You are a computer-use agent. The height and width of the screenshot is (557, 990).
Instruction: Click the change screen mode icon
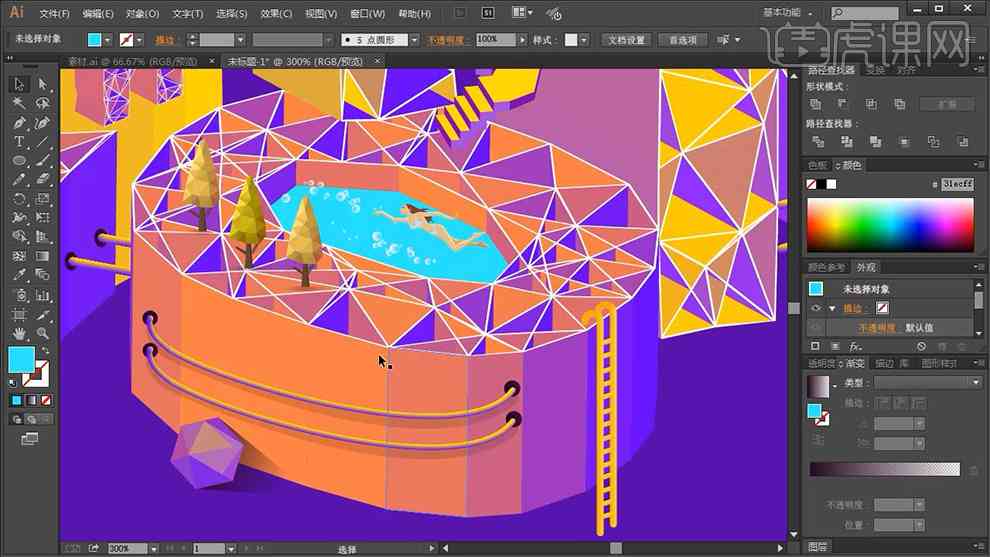point(30,439)
